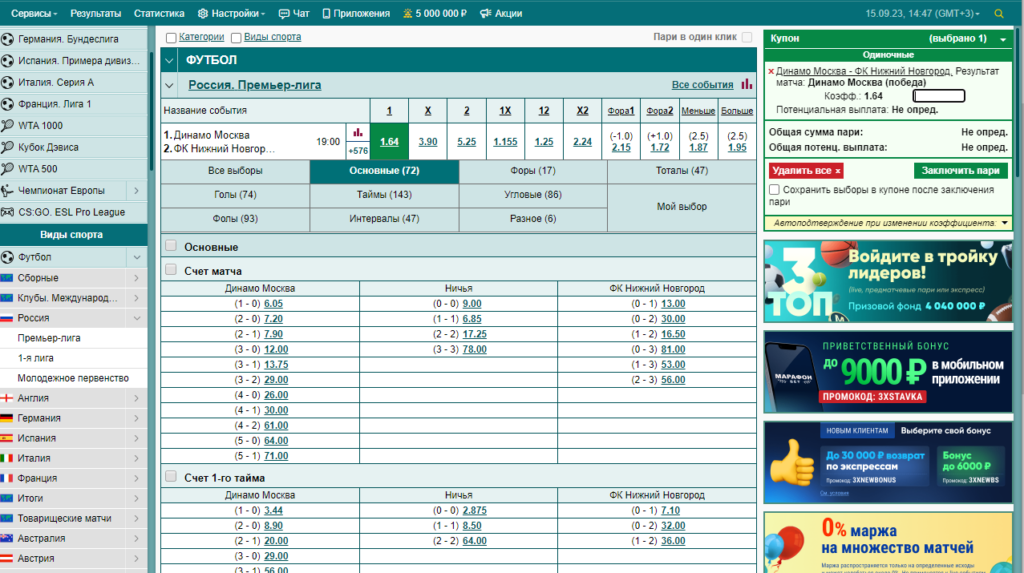Open Автоподтверждение coefficient change dropdown
This screenshot has height=573, width=1024.
(1004, 223)
